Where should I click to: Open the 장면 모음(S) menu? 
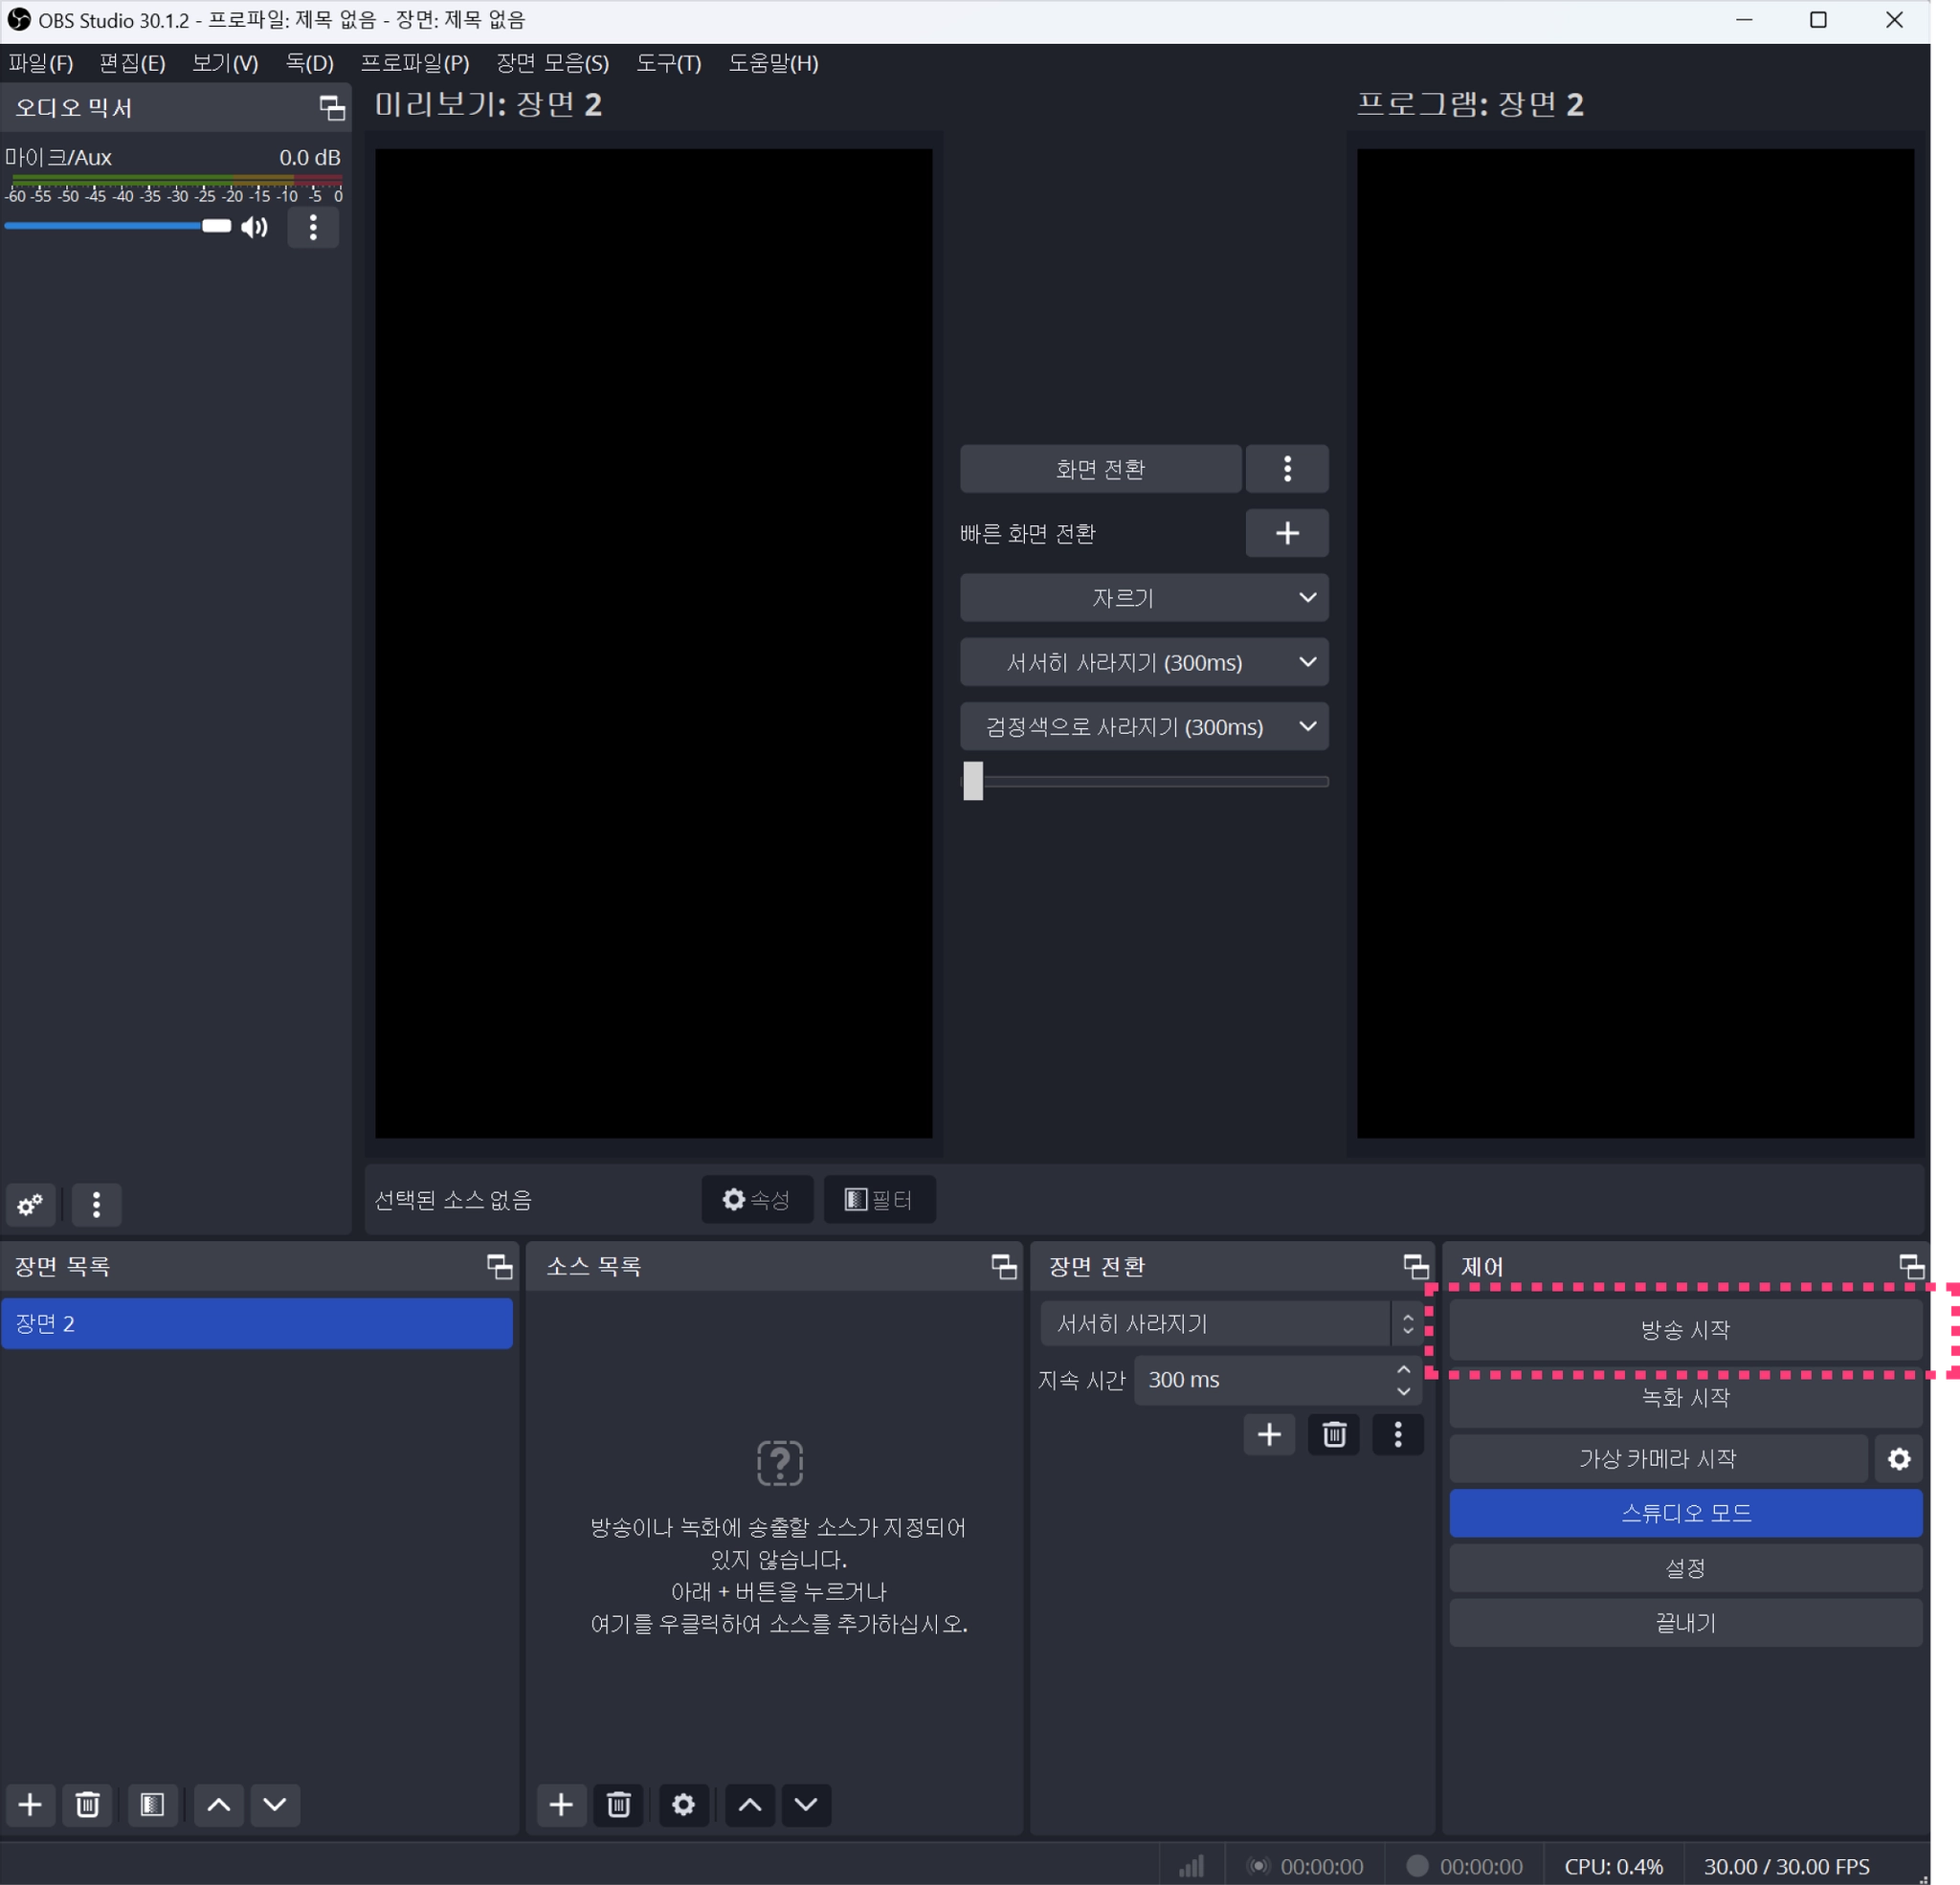click(x=553, y=63)
